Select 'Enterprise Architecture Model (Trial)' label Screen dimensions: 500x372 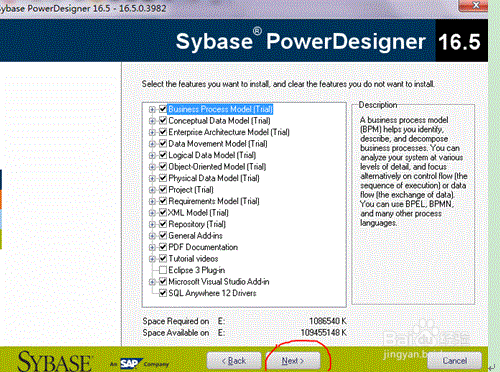click(229, 132)
